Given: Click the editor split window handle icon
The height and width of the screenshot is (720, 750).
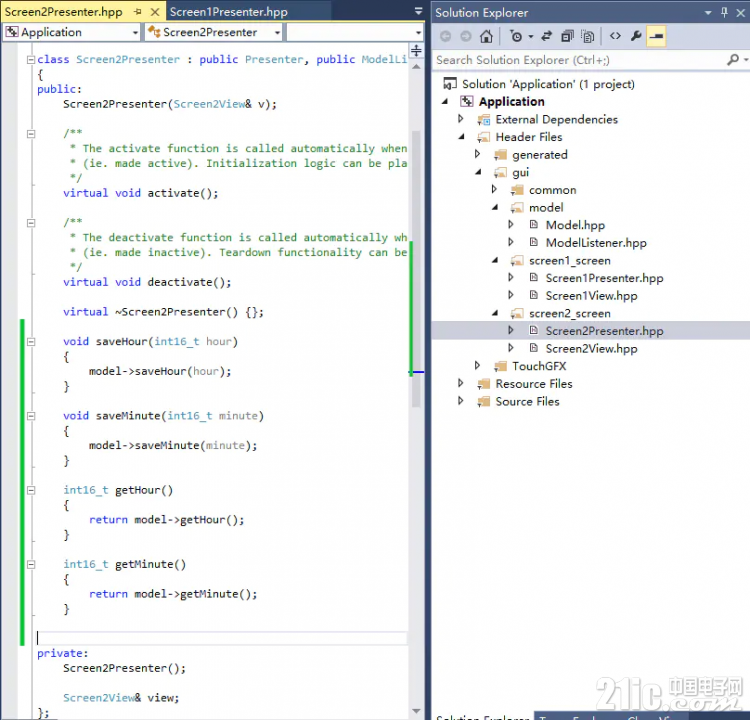Looking at the screenshot, I should 416,51.
